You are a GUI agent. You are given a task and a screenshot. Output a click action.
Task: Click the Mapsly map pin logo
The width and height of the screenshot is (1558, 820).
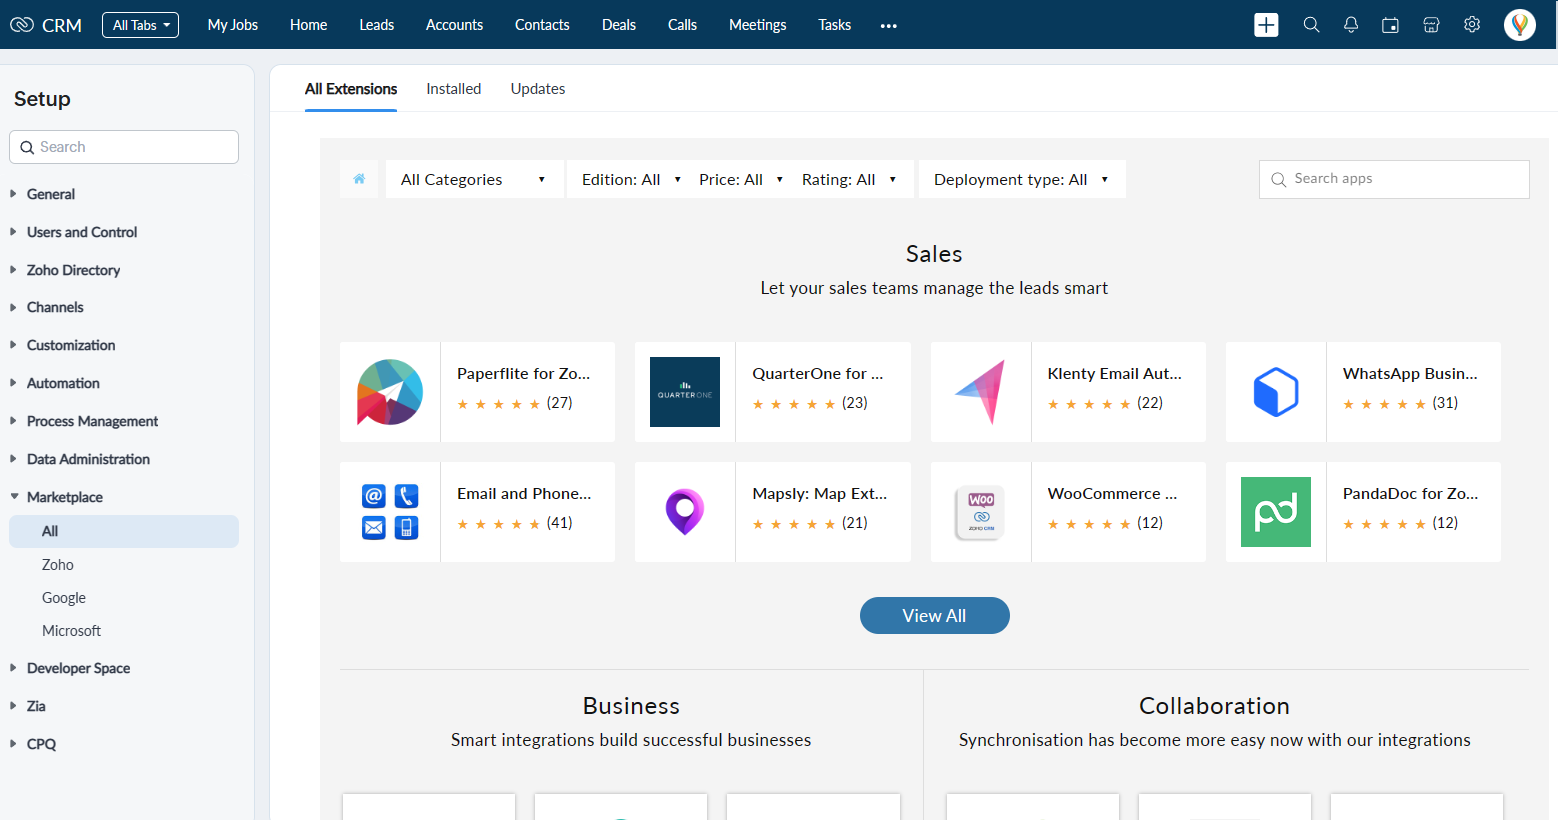point(685,512)
